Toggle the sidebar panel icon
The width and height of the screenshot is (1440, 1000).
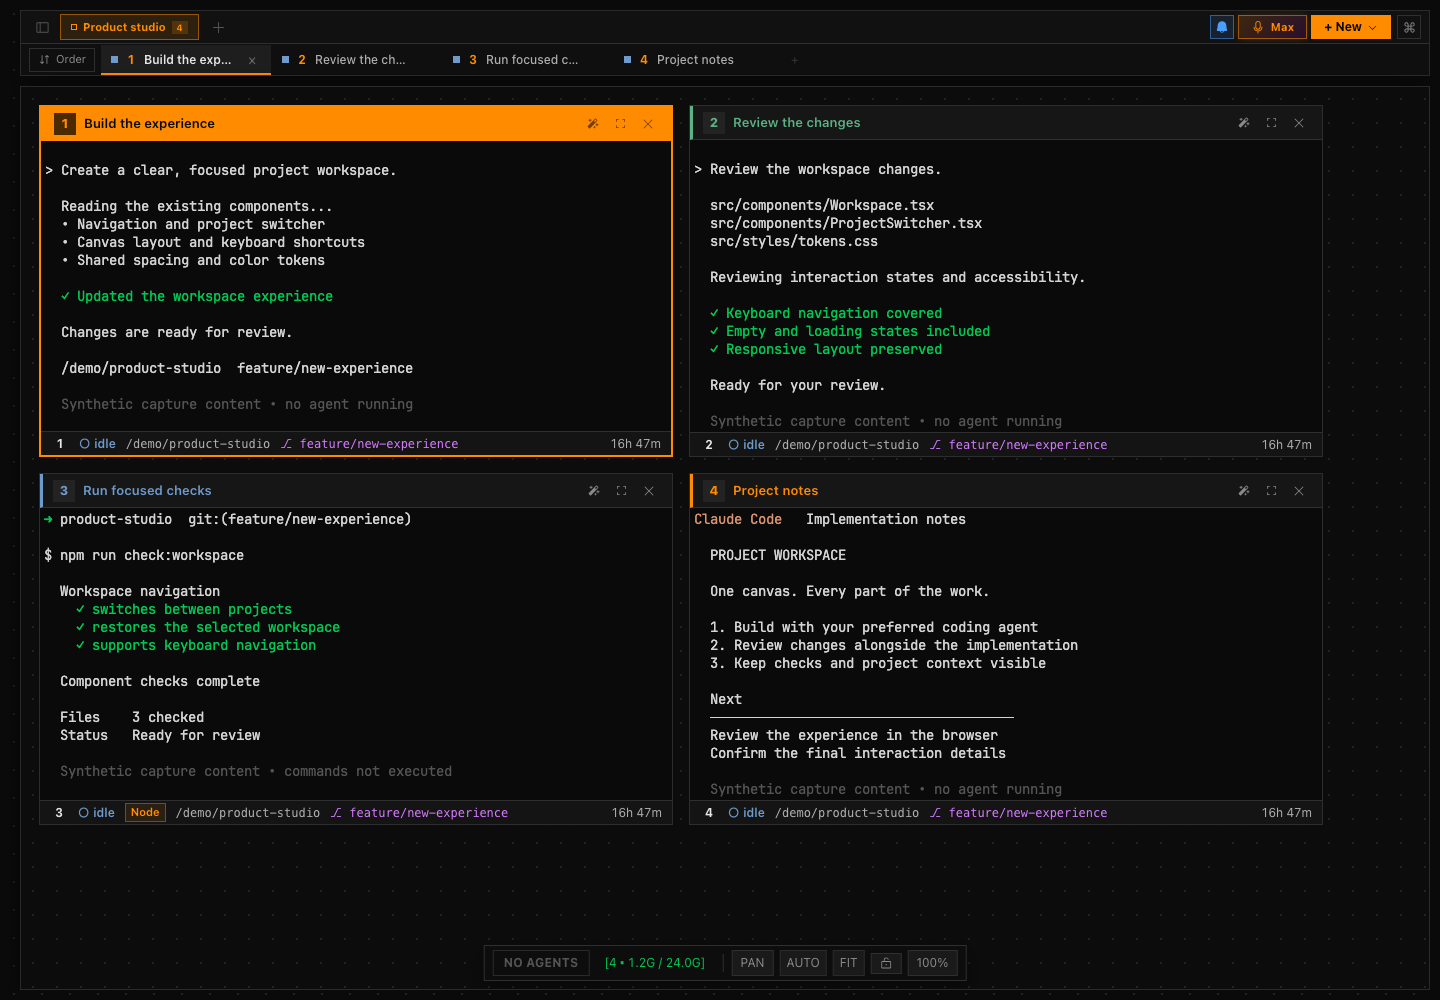[x=42, y=27]
